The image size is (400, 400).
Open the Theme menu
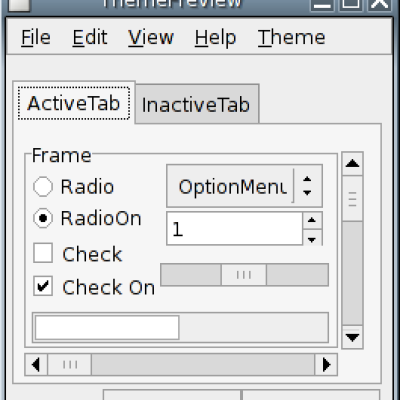(x=292, y=37)
